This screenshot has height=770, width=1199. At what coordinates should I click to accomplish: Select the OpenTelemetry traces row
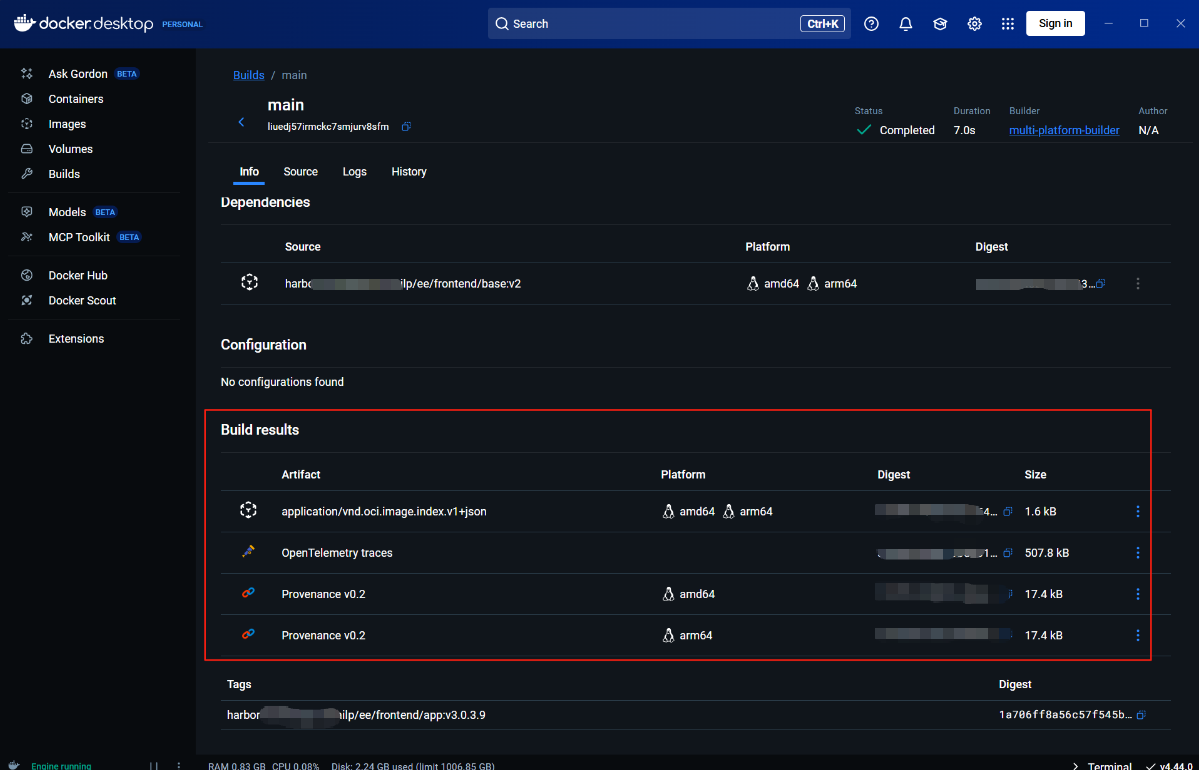(x=695, y=553)
